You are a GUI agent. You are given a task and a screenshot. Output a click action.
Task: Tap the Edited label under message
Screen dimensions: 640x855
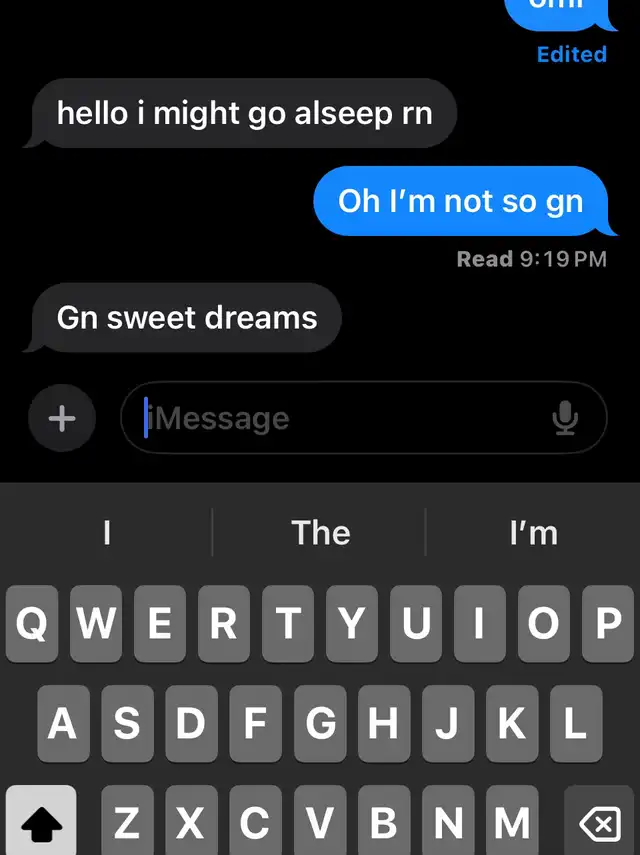[571, 54]
